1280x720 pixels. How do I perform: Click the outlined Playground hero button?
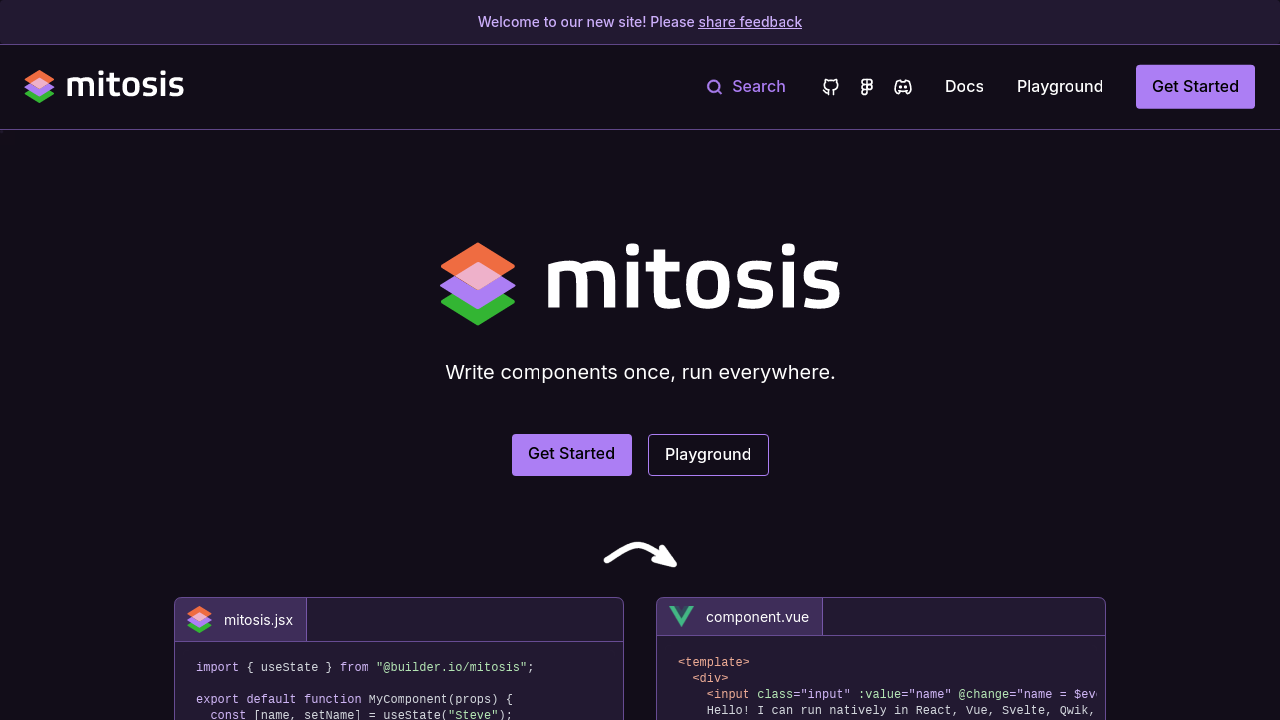(708, 455)
